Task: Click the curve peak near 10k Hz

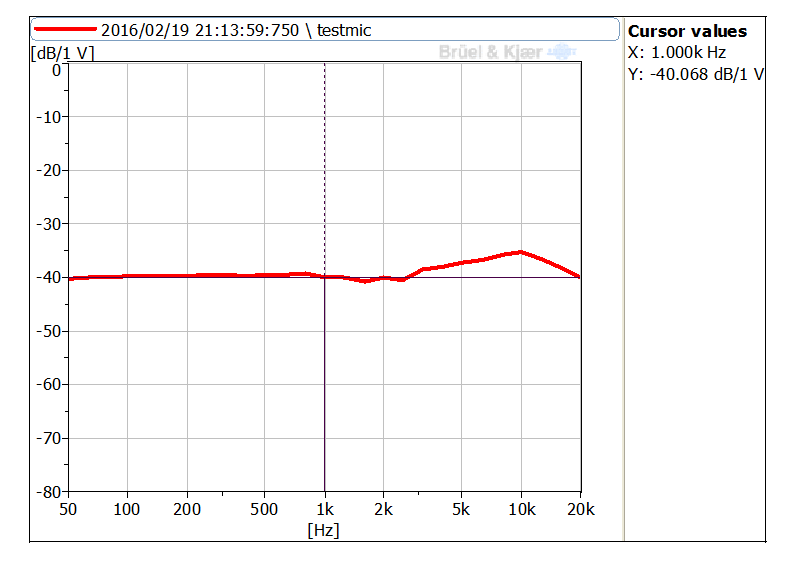Action: coord(520,252)
